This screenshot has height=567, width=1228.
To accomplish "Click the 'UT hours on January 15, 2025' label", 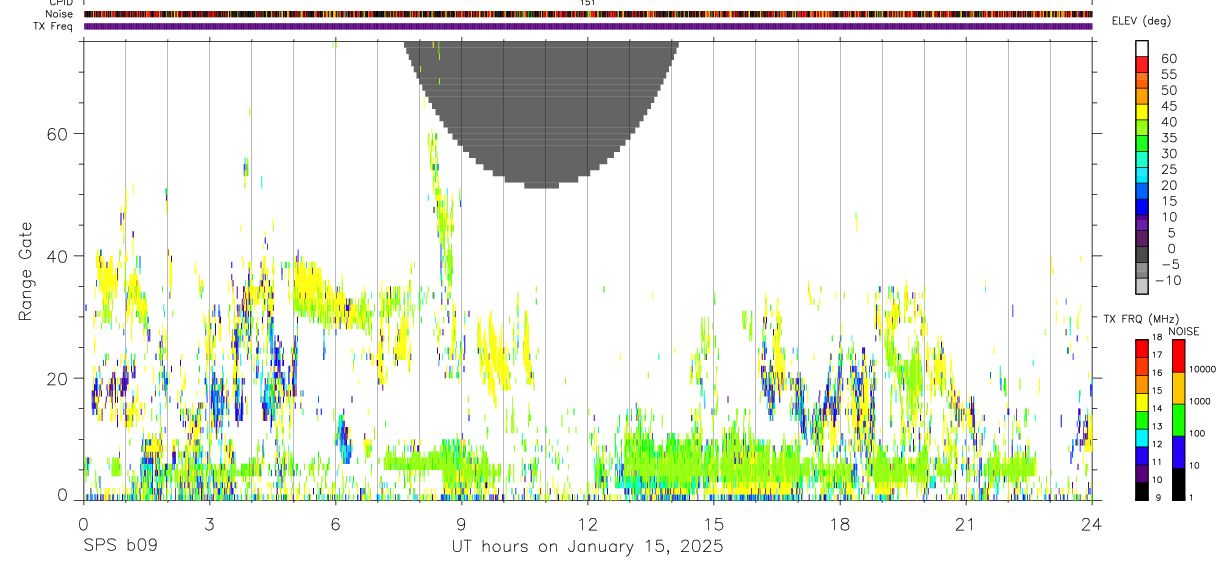I will 588,547.
